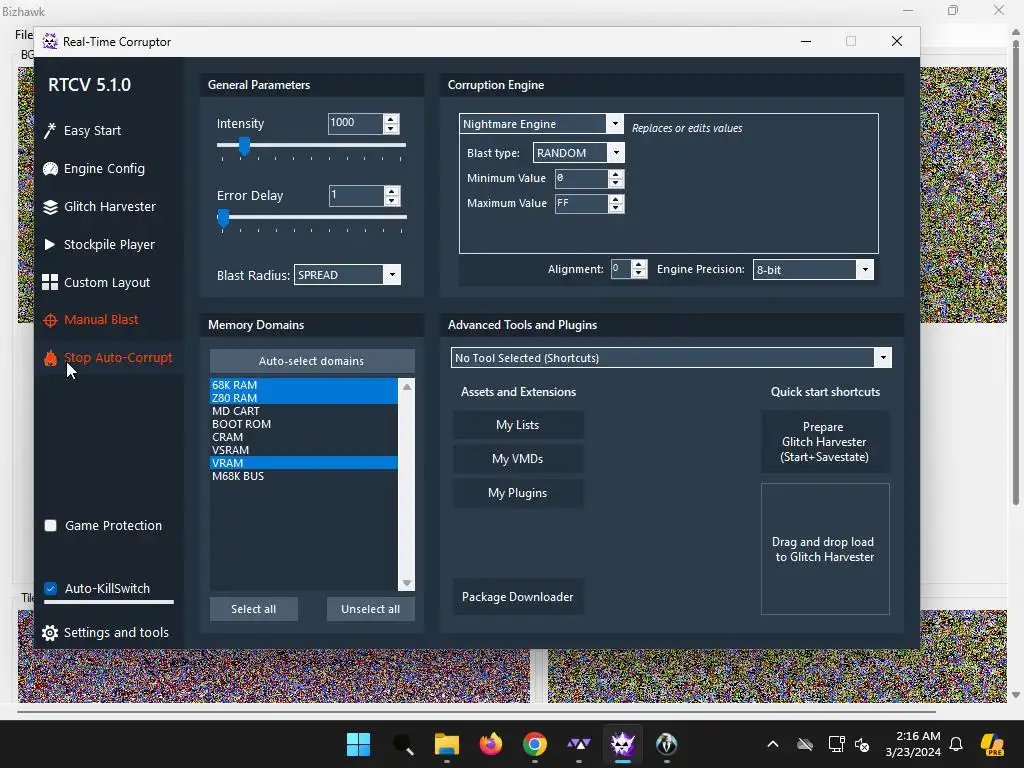Viewport: 1024px width, 768px height.
Task: Select the CRAM memory domain
Action: (x=304, y=437)
